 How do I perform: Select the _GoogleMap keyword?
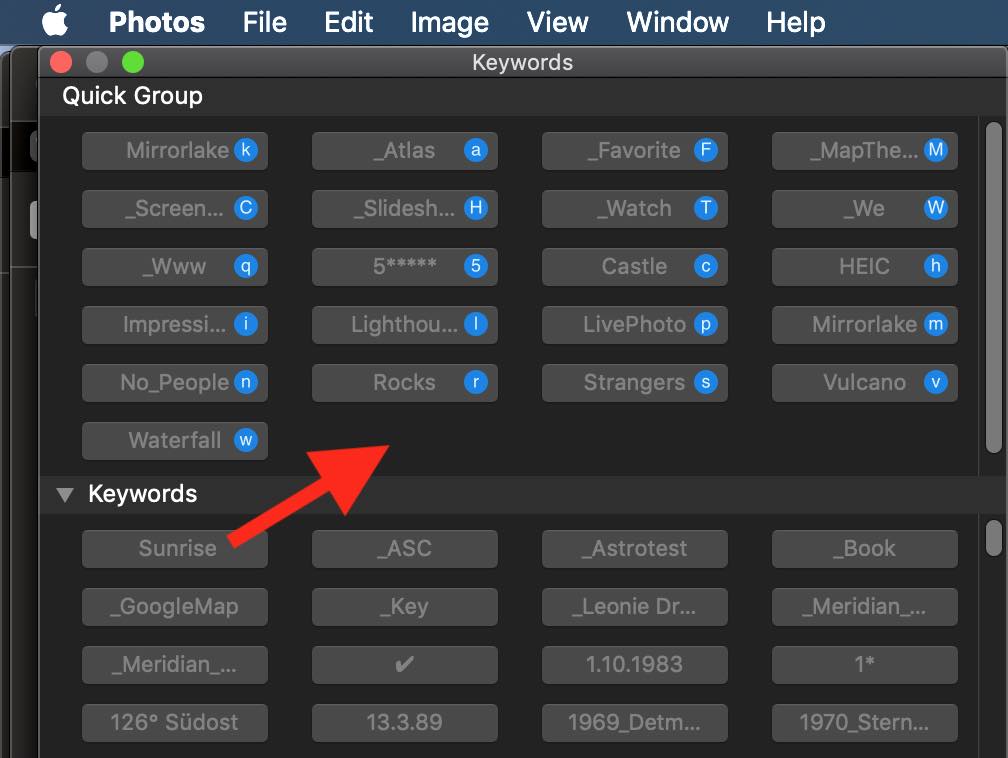click(175, 606)
